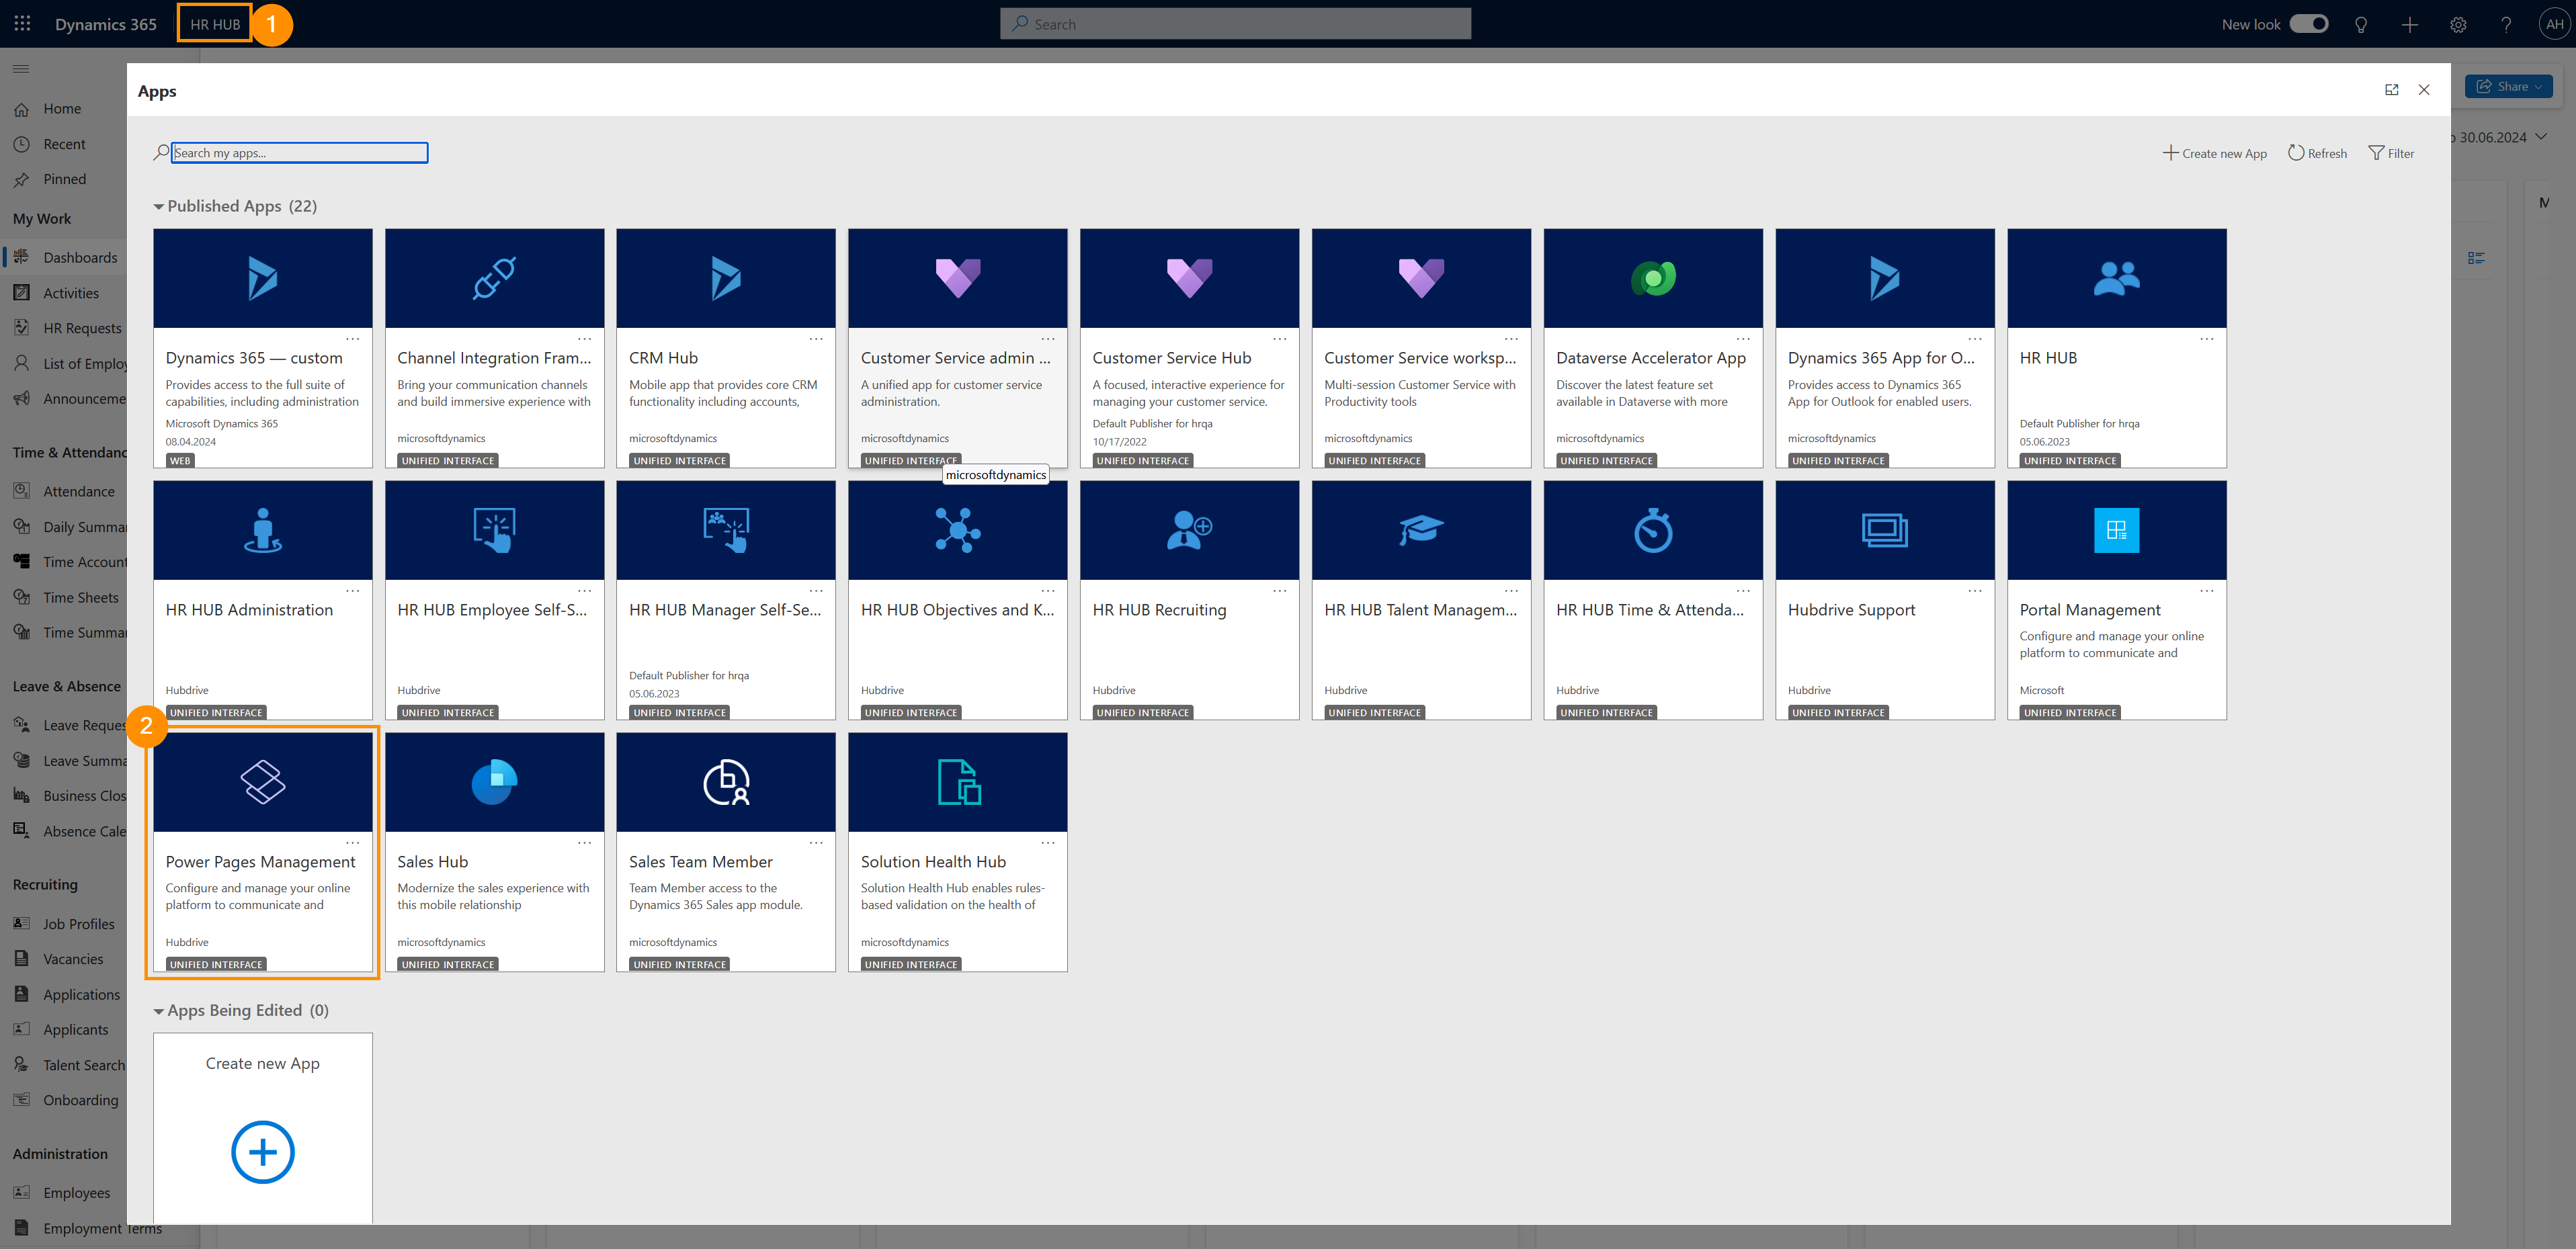2576x1249 pixels.
Task: Open the Customer Service admin center app icon
Action: point(958,278)
